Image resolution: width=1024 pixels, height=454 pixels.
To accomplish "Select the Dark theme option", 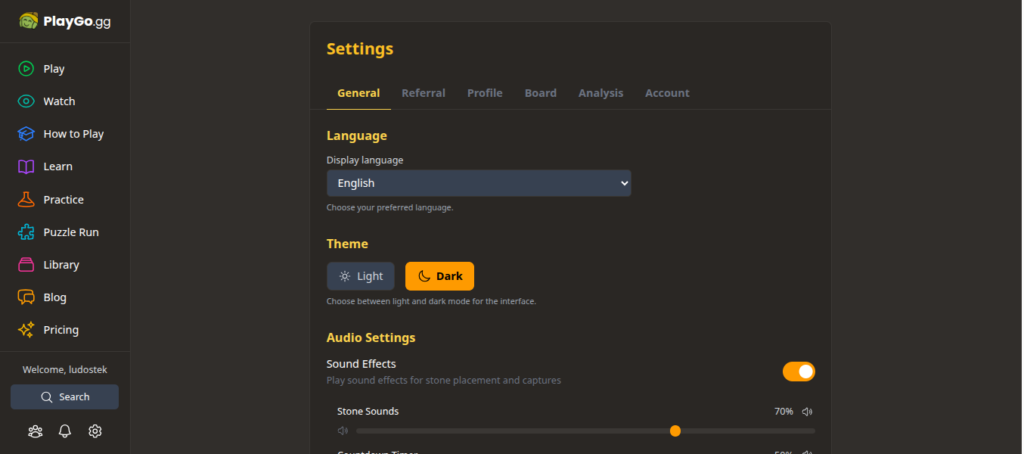I will tap(439, 276).
